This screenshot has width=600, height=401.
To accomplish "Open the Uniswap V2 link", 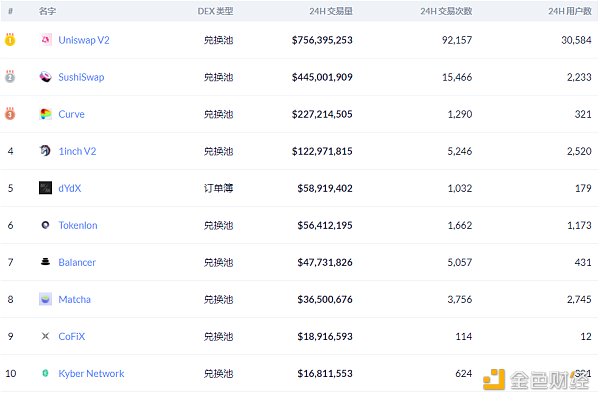I will (x=84, y=40).
